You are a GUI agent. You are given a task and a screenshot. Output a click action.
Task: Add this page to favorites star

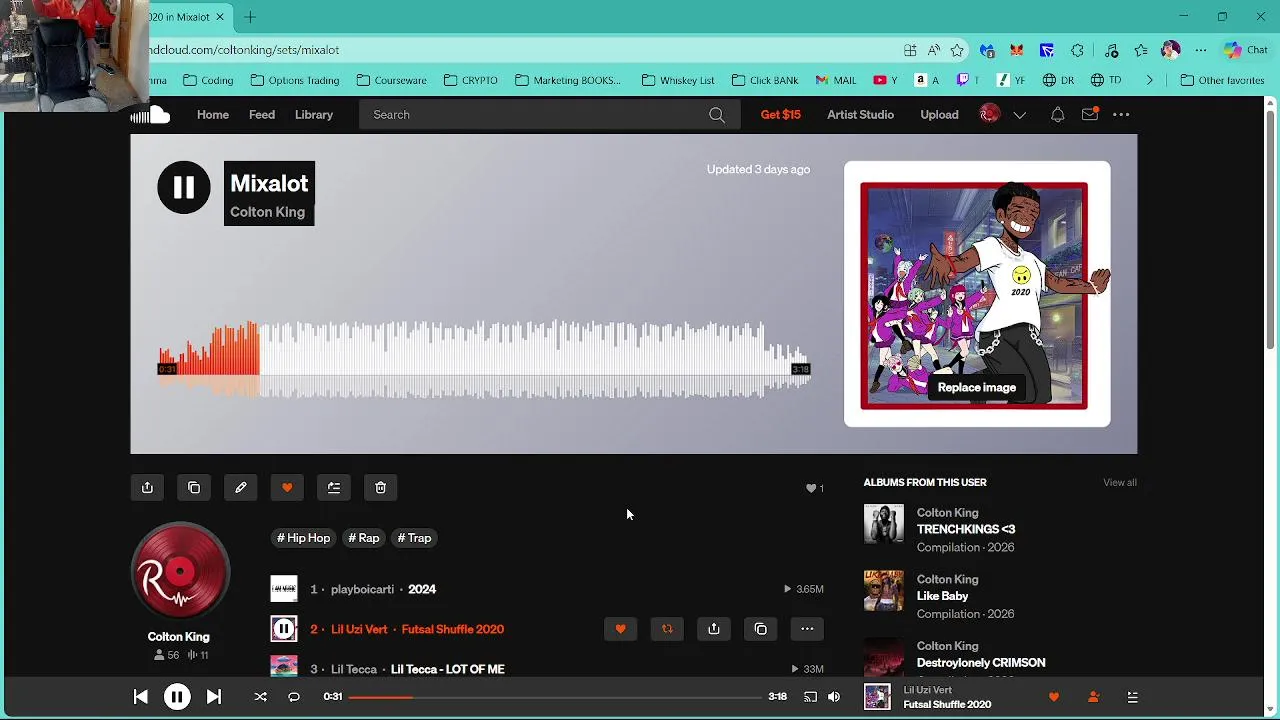tap(957, 50)
